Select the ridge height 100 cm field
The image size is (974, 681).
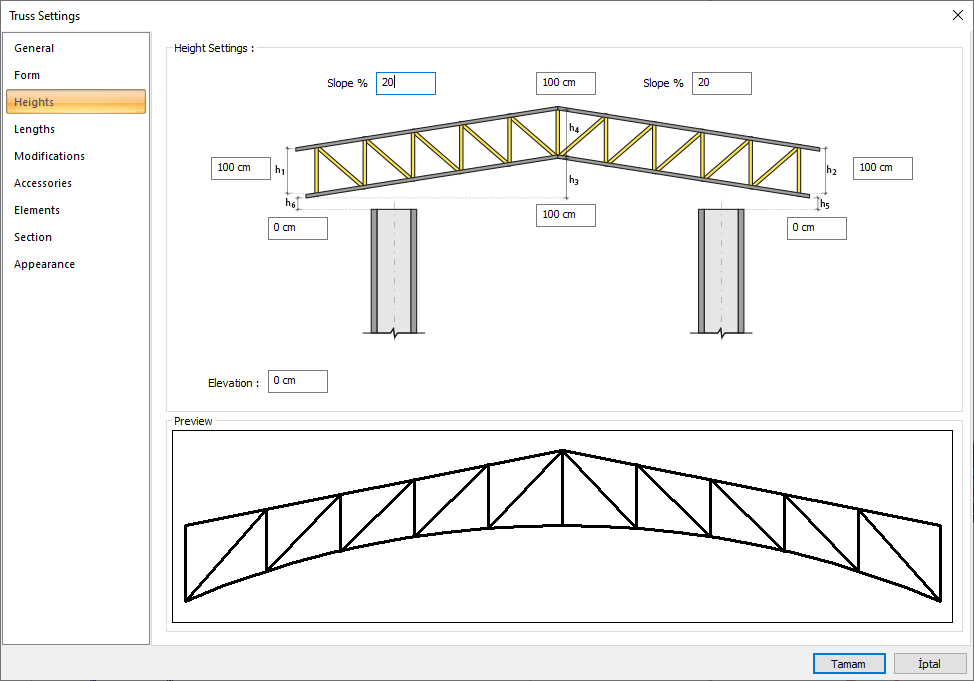(x=565, y=83)
